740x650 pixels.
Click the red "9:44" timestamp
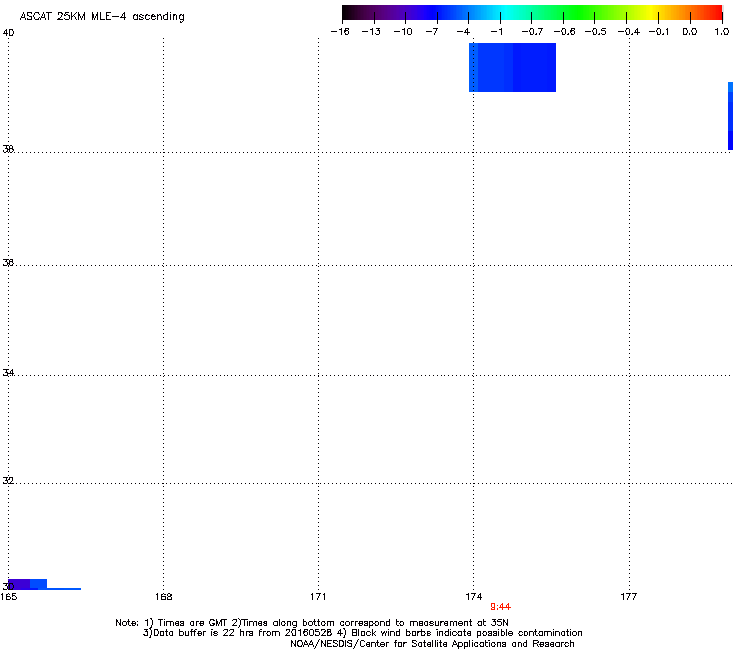coord(500,607)
